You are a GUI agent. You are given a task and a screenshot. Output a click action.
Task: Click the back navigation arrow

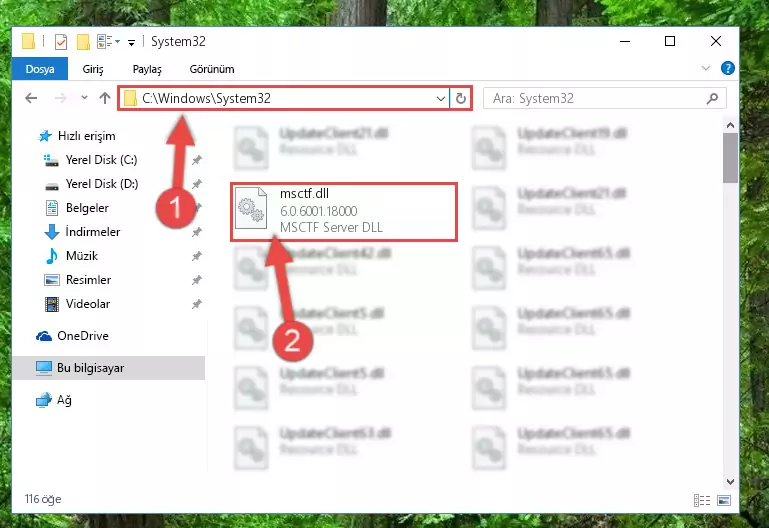[x=31, y=98]
